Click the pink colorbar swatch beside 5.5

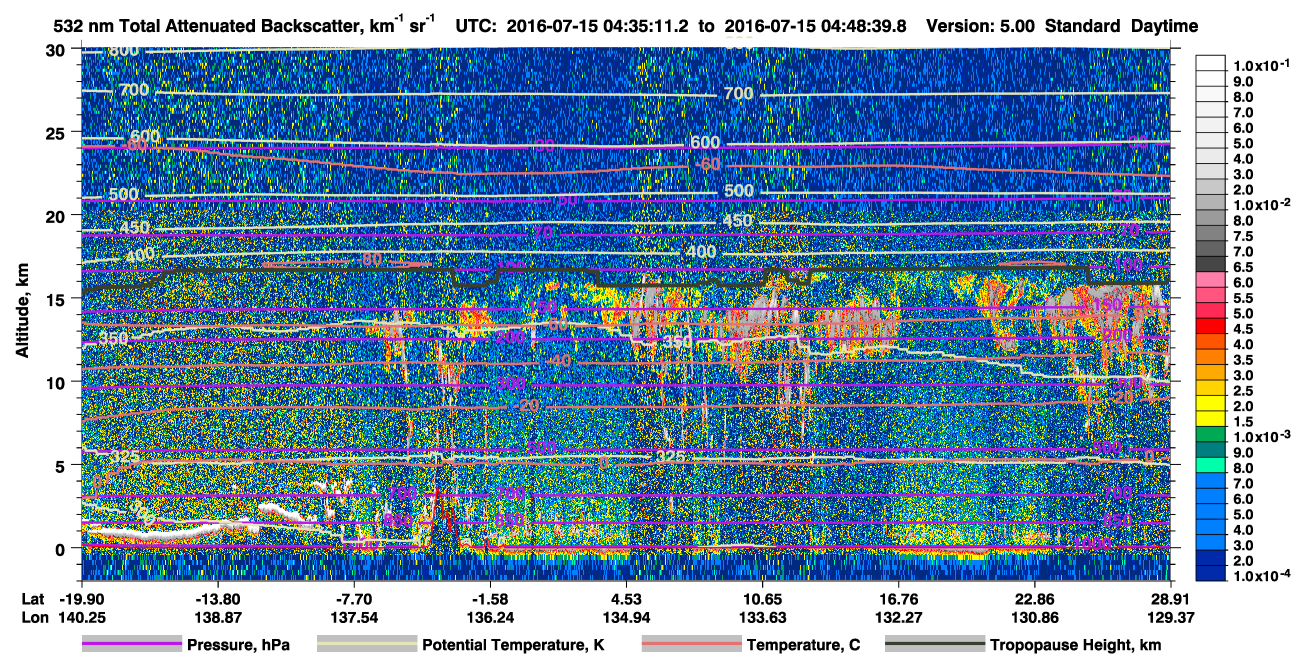1212,298
